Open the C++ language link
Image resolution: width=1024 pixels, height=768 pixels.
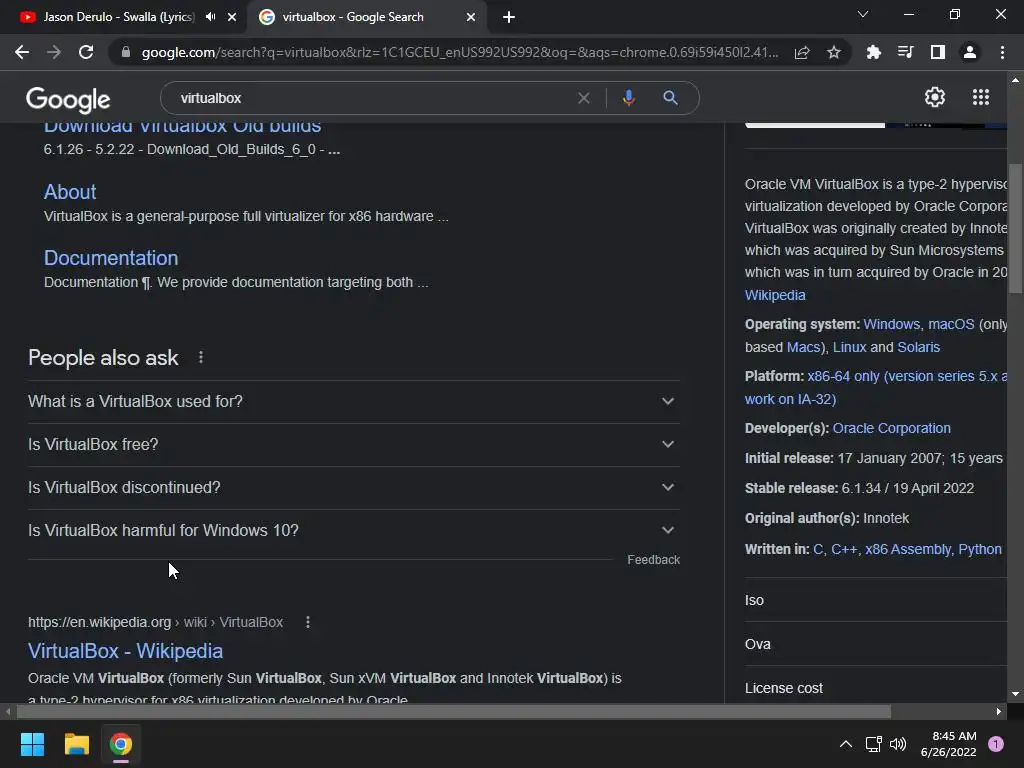(x=844, y=549)
